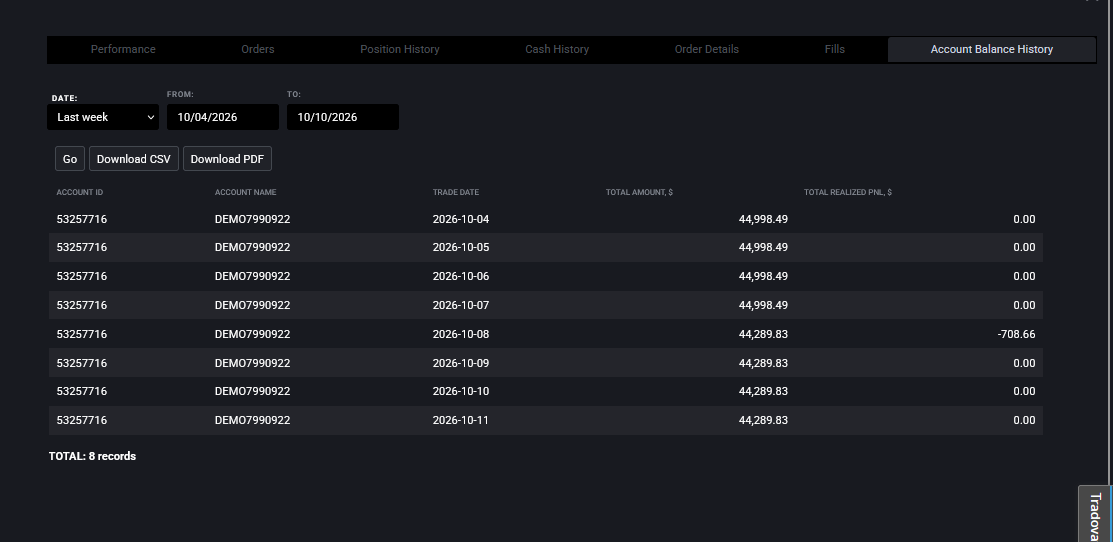This screenshot has height=542, width=1113.
Task: Open the Orders tab
Action: pos(258,50)
